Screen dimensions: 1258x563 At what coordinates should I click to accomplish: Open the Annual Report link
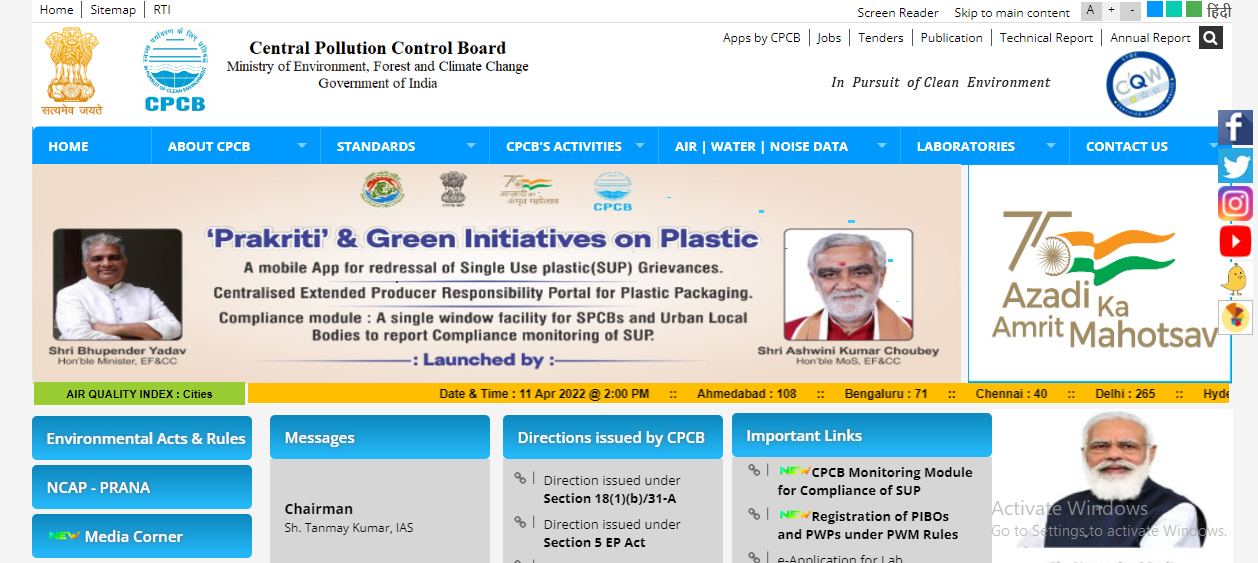[1150, 38]
